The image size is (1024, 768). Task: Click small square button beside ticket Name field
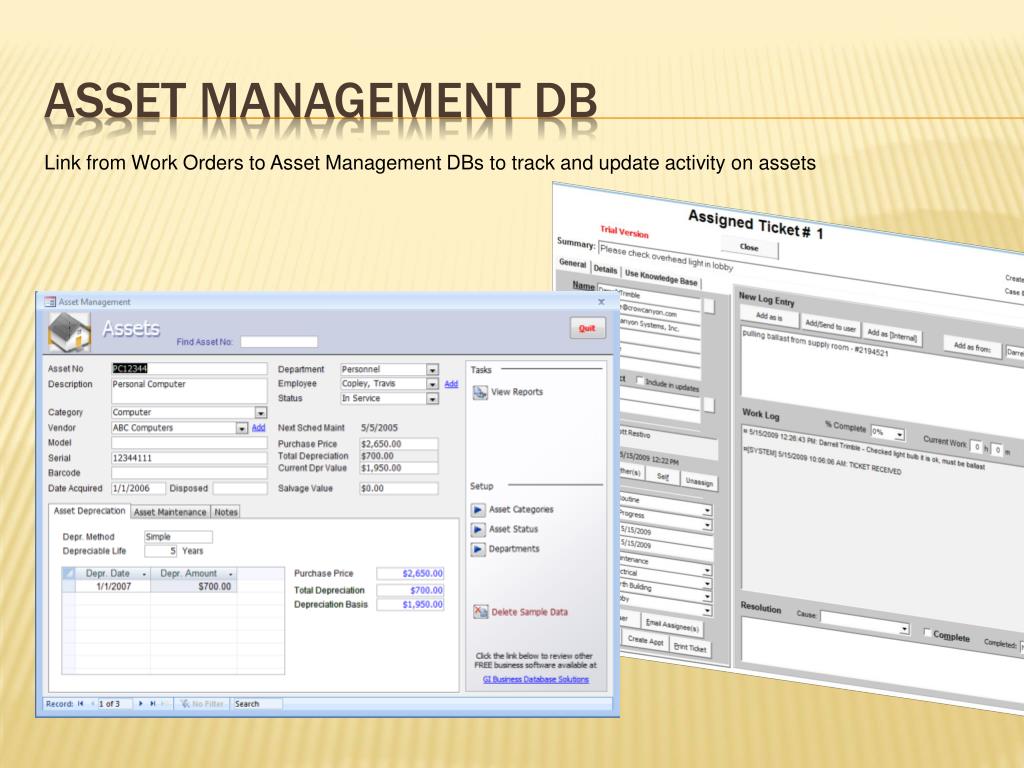point(708,306)
